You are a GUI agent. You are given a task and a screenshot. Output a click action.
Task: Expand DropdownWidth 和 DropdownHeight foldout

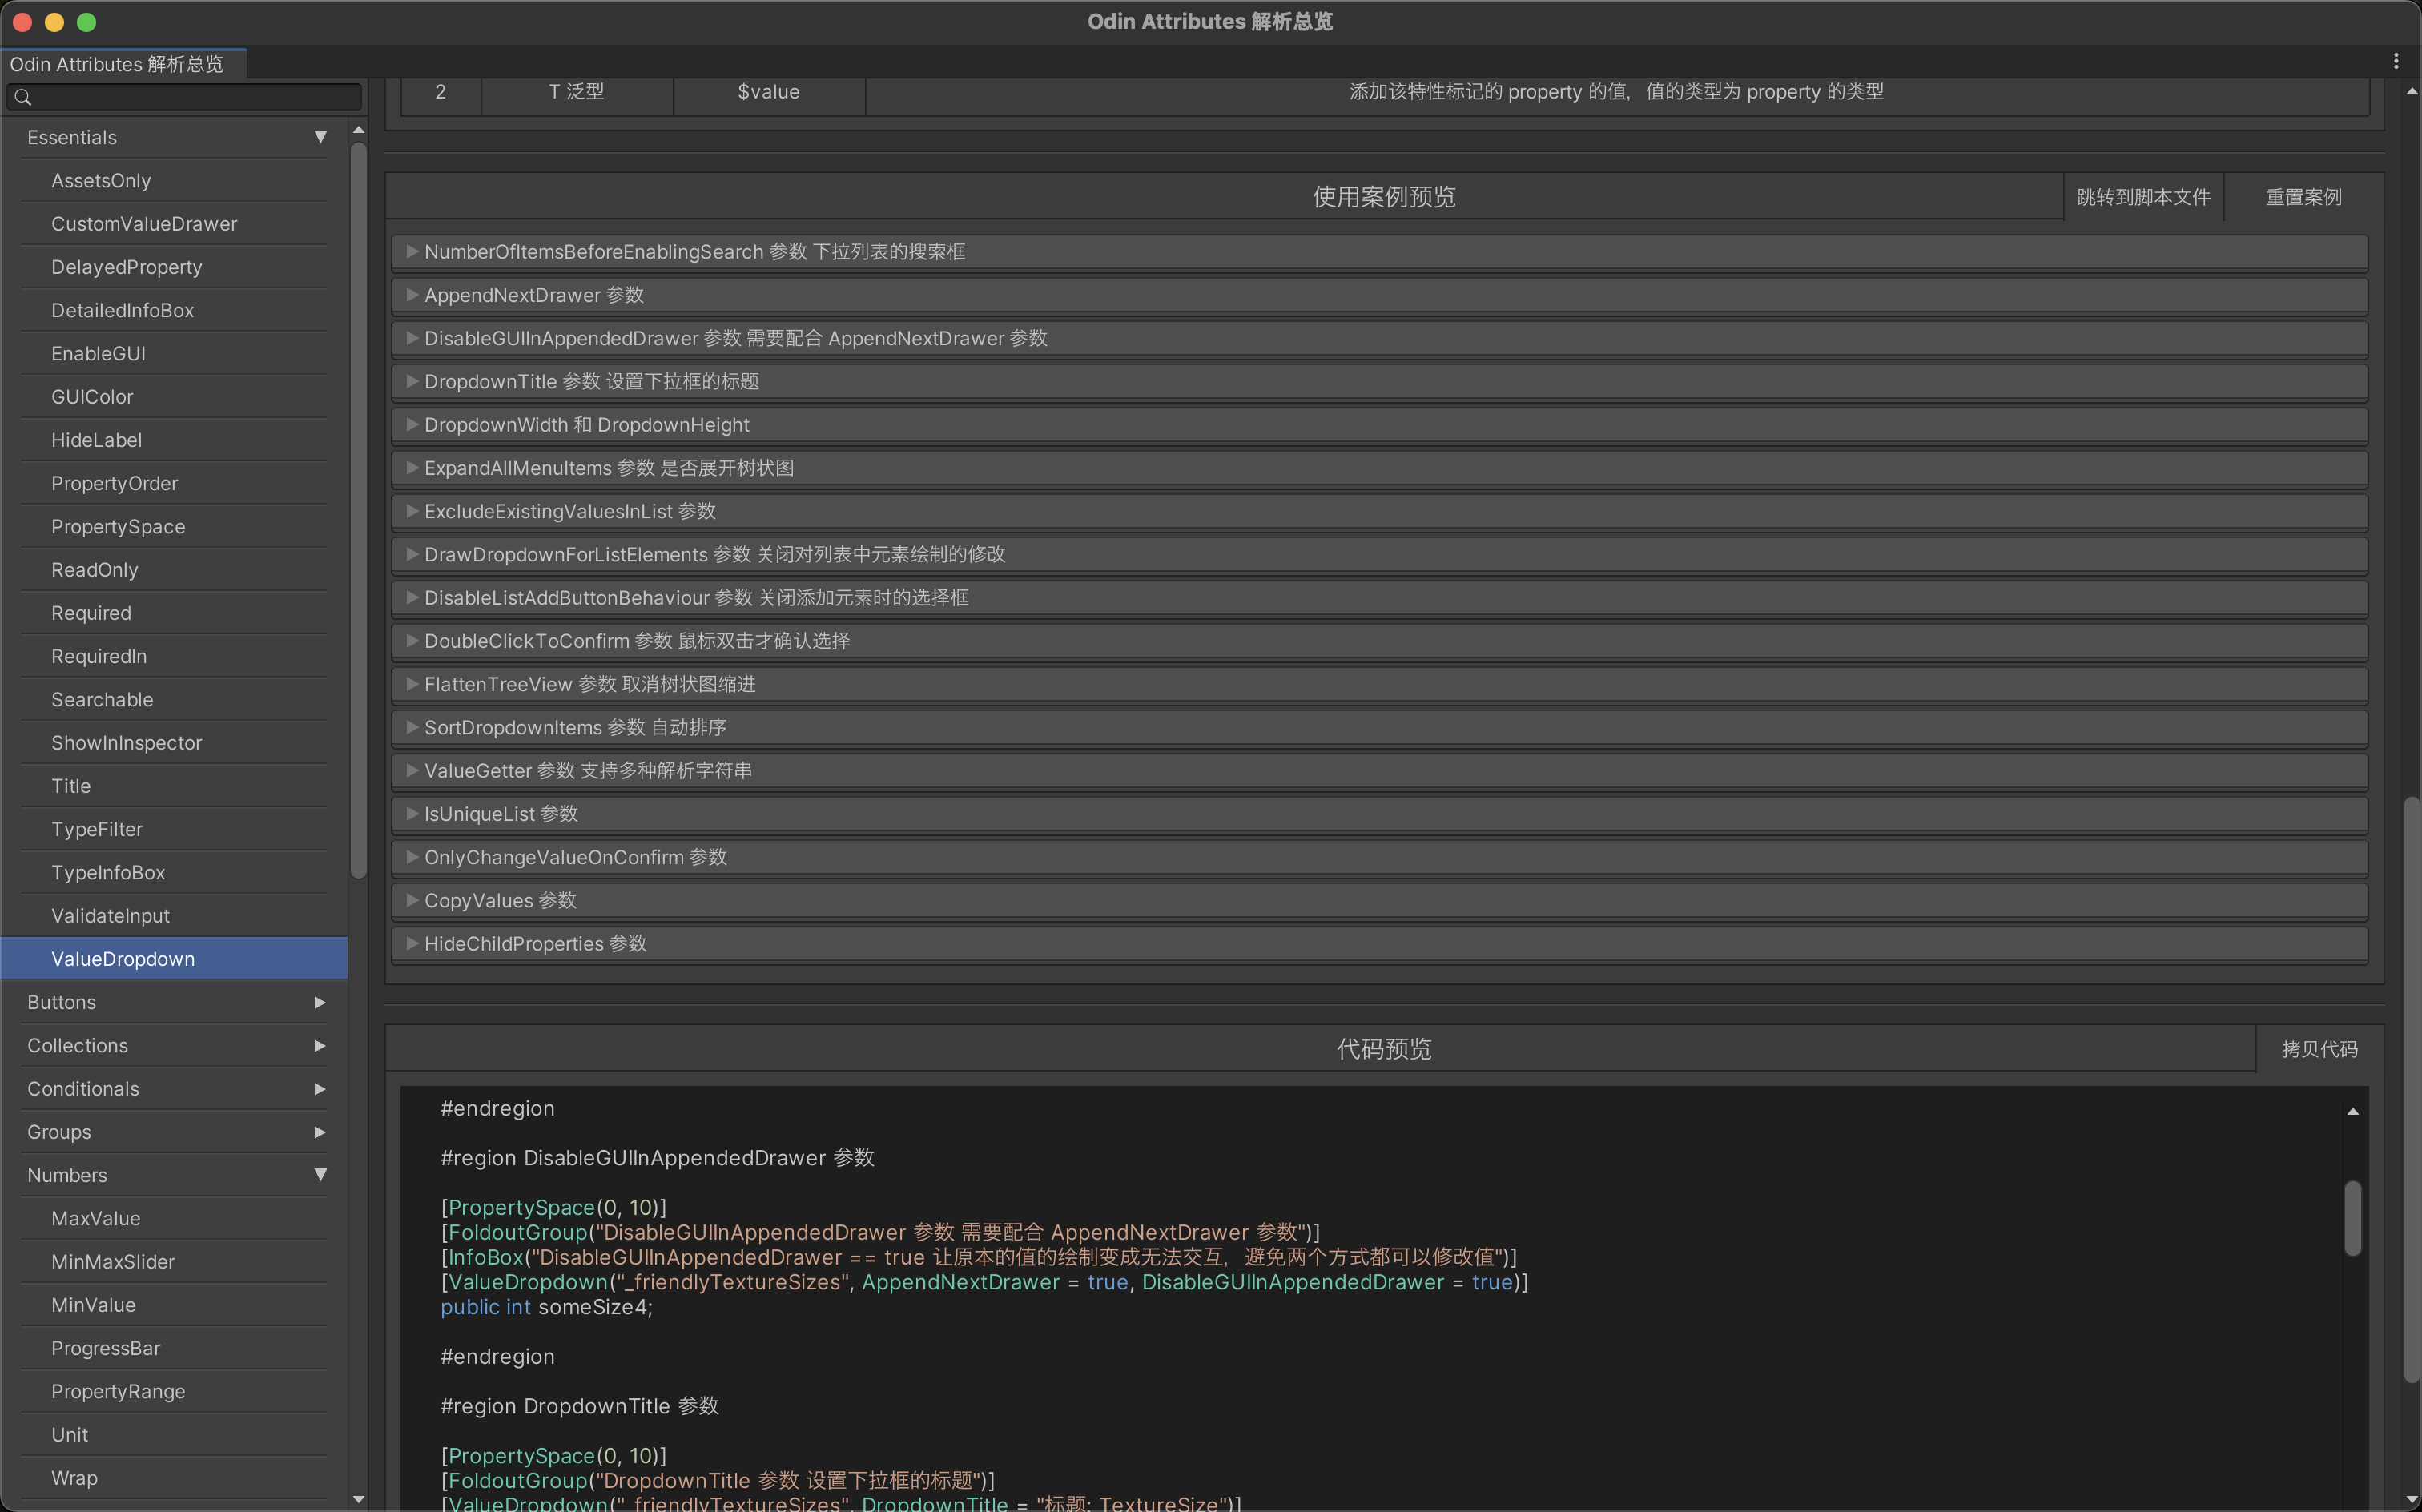pyautogui.click(x=1379, y=425)
